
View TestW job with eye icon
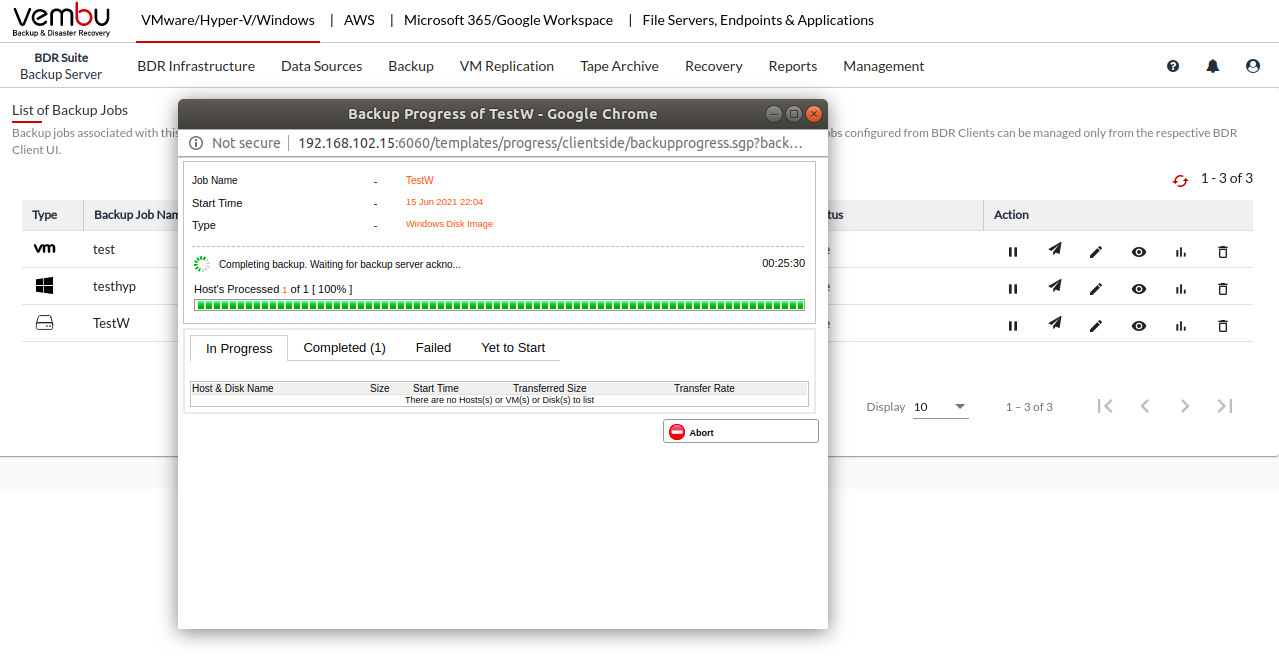[1139, 326]
